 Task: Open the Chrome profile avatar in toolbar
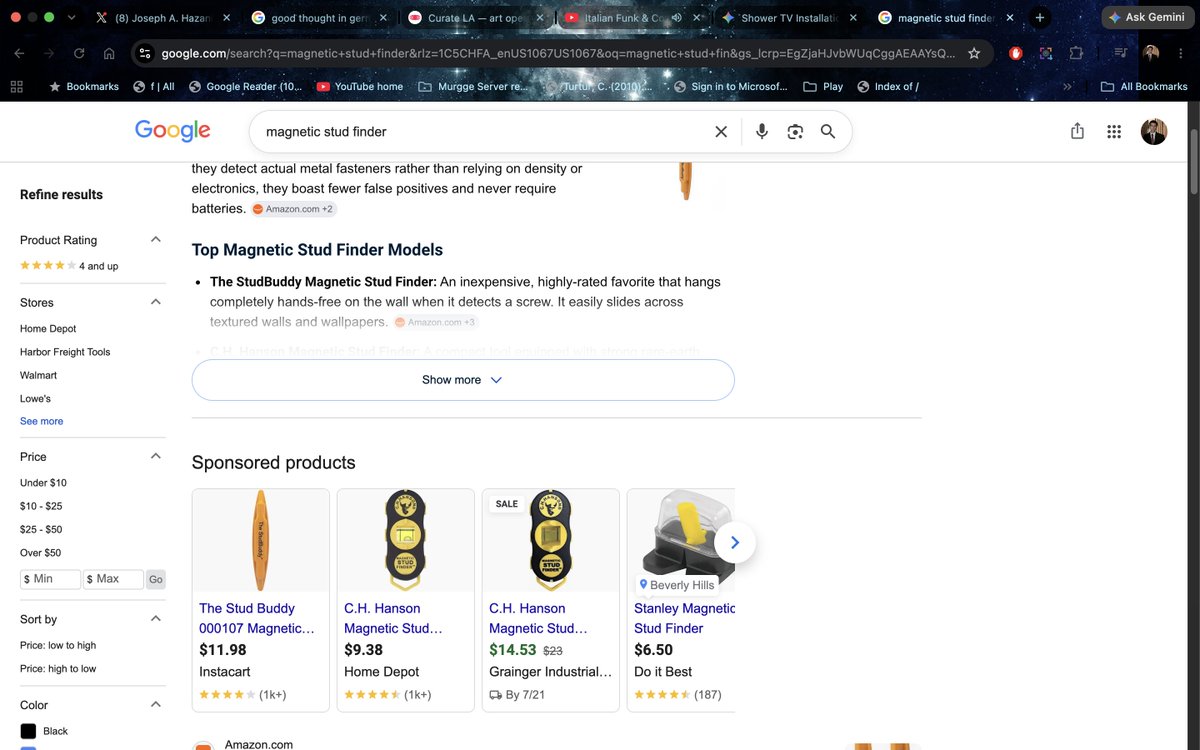tap(1152, 54)
